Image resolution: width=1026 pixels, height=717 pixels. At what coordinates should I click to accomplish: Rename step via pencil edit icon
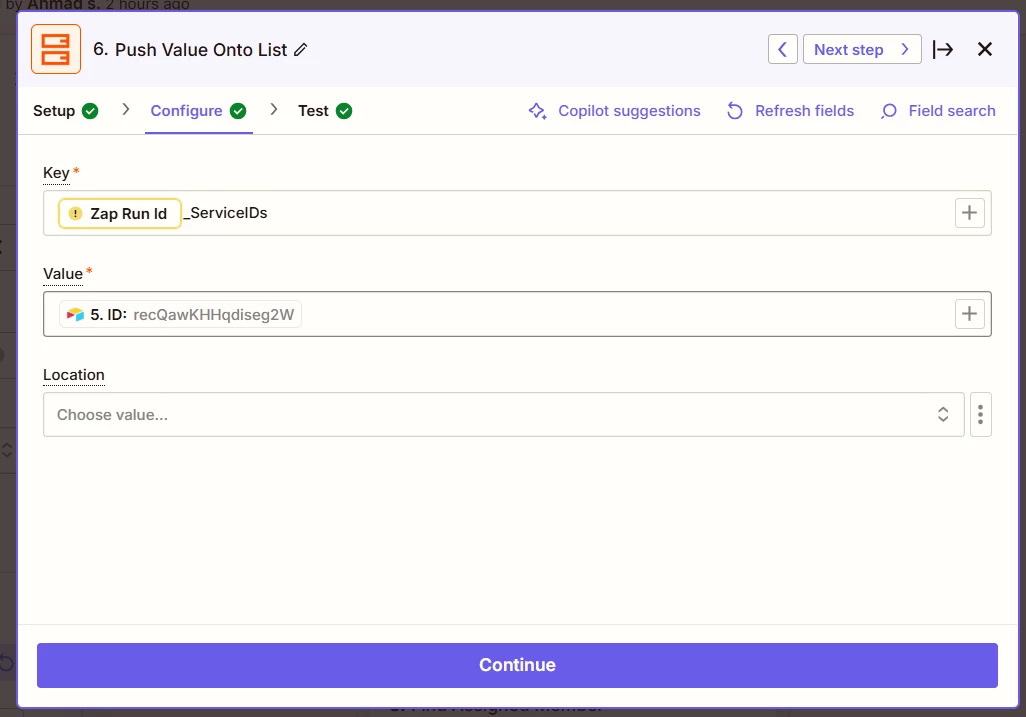point(300,50)
